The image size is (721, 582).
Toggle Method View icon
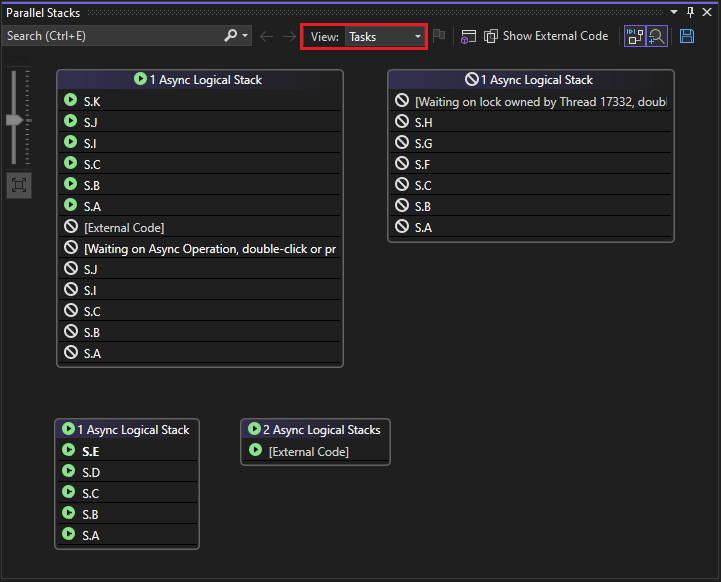(468, 36)
